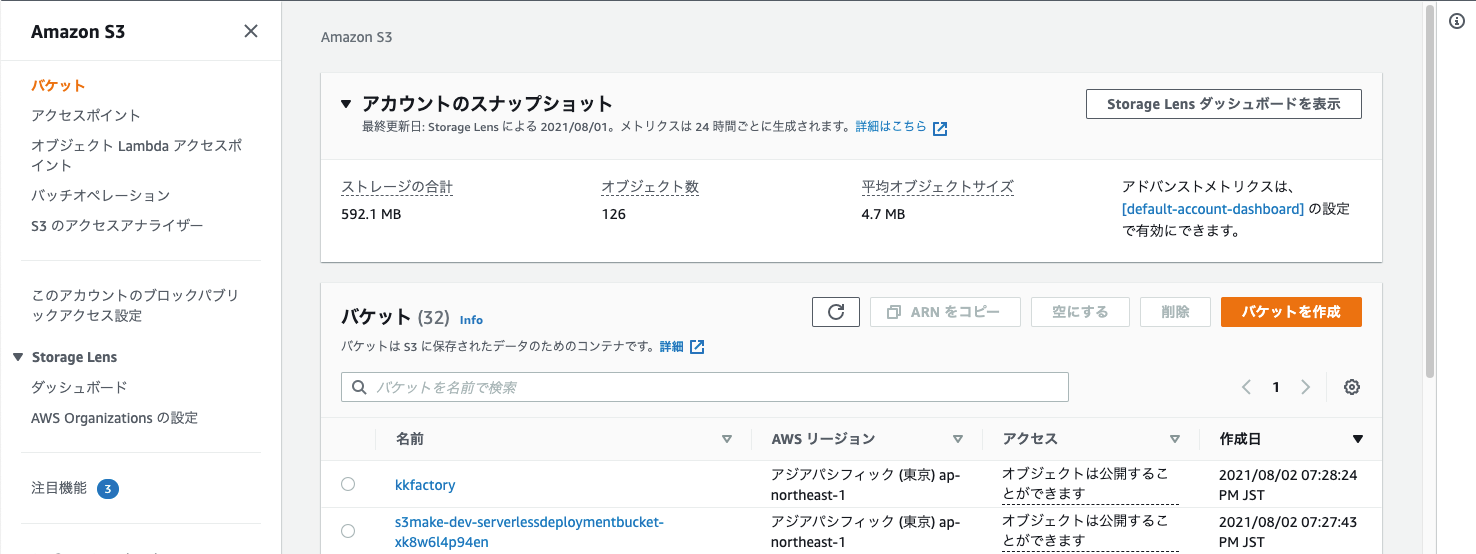Click the バケットを作成 button

pos(1291,312)
